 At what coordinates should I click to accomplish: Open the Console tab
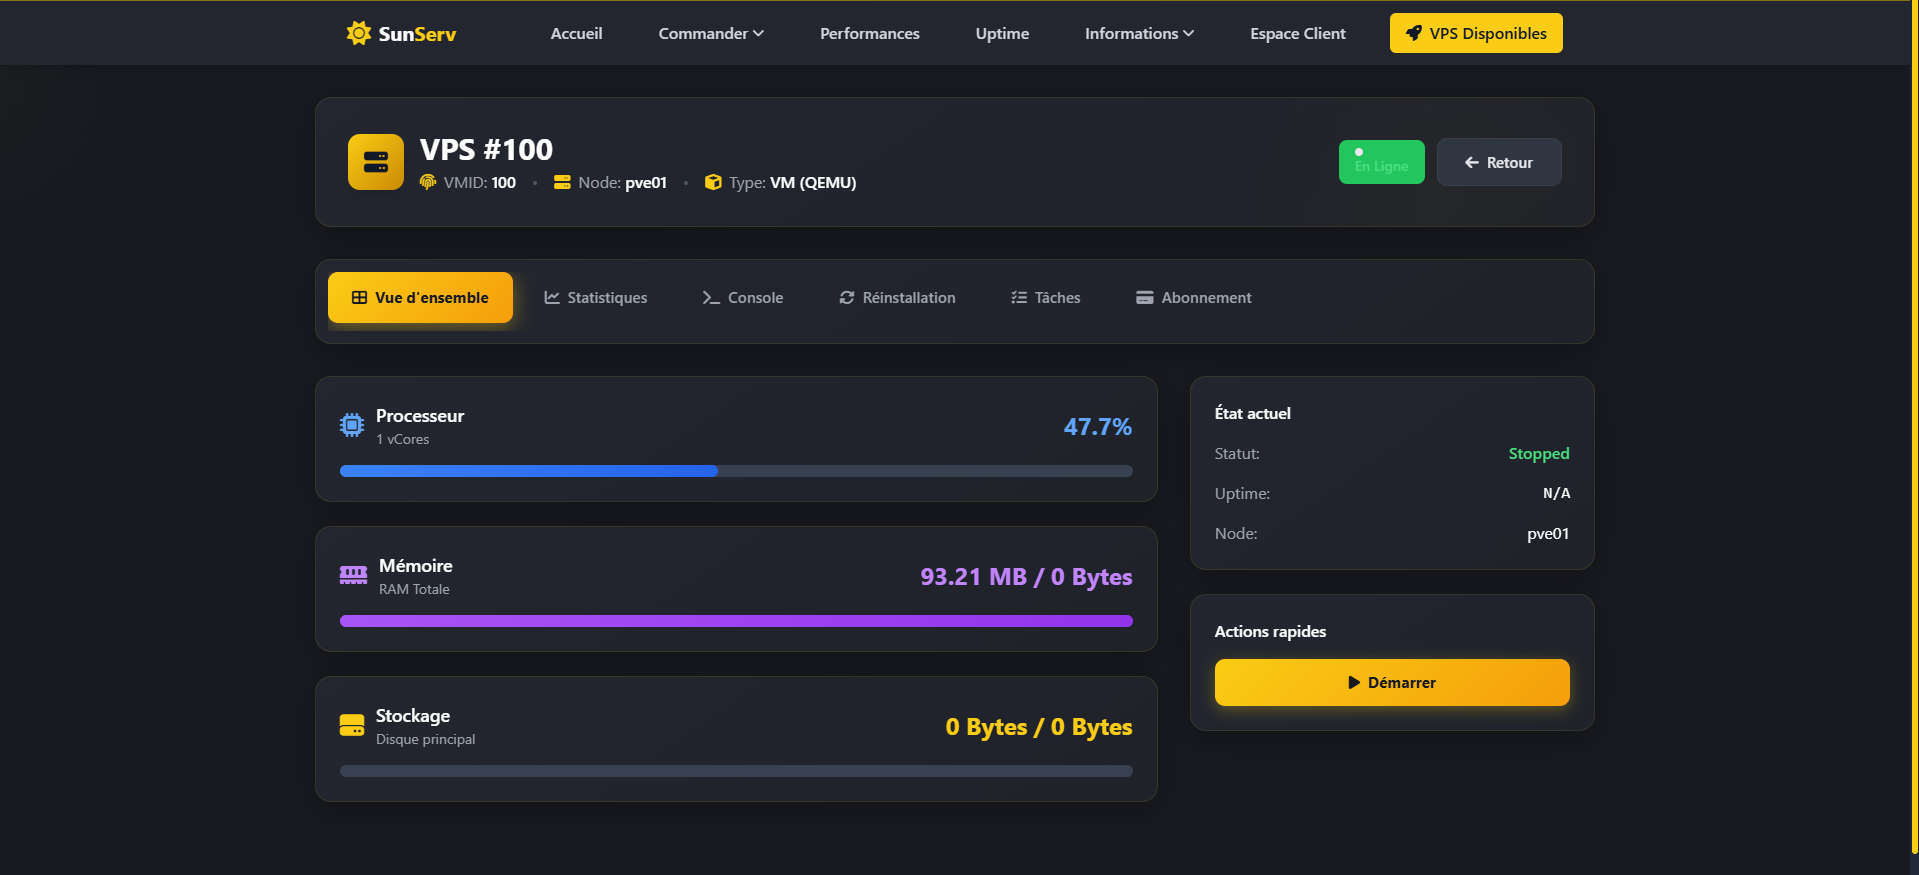click(x=743, y=298)
